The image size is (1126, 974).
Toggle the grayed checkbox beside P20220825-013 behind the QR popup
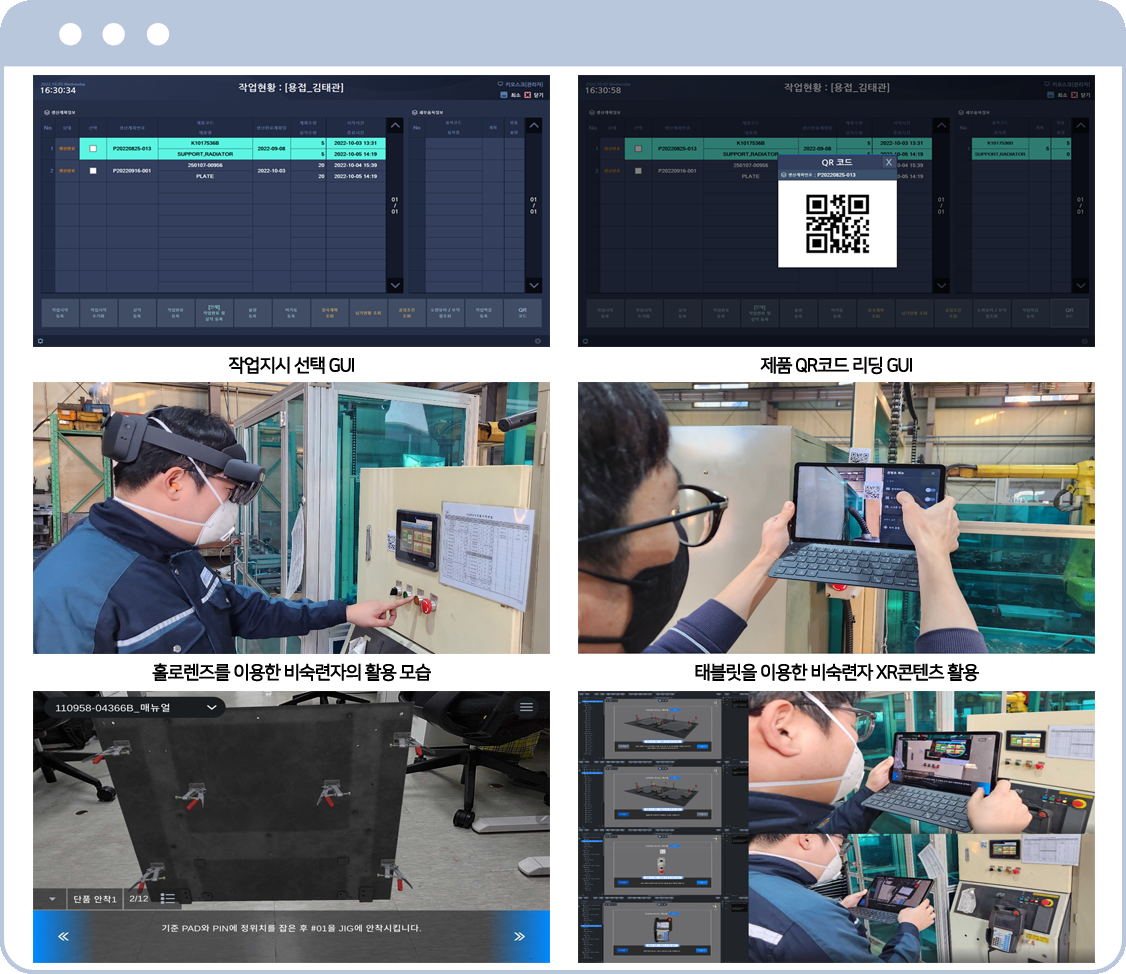(638, 148)
